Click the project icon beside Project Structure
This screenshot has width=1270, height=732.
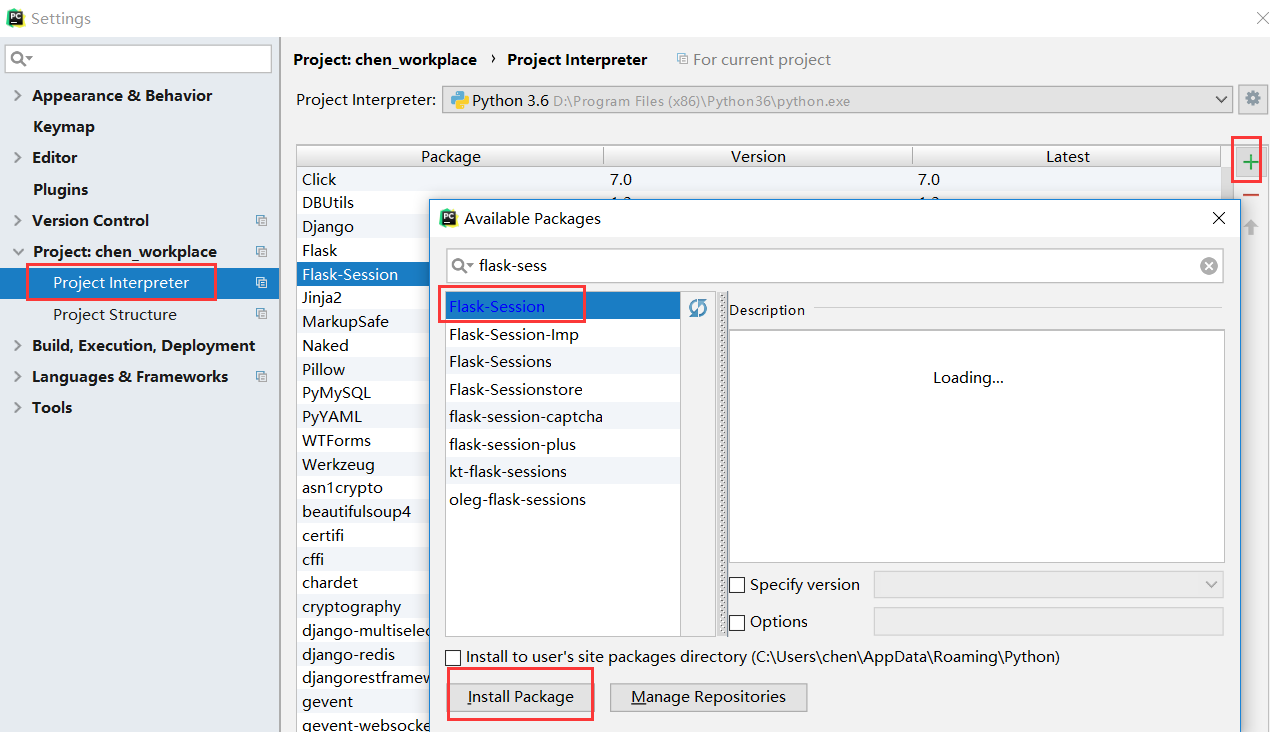pyautogui.click(x=262, y=314)
